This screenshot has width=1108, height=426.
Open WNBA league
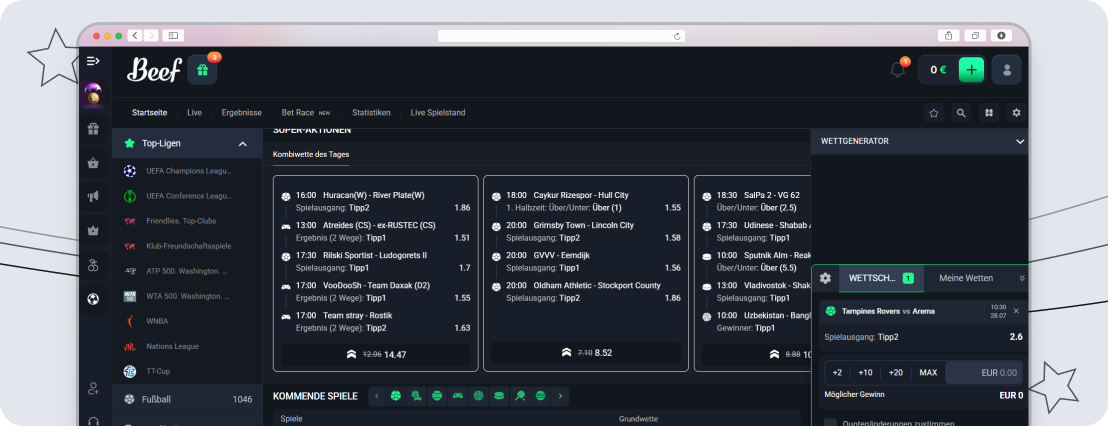pos(188,321)
